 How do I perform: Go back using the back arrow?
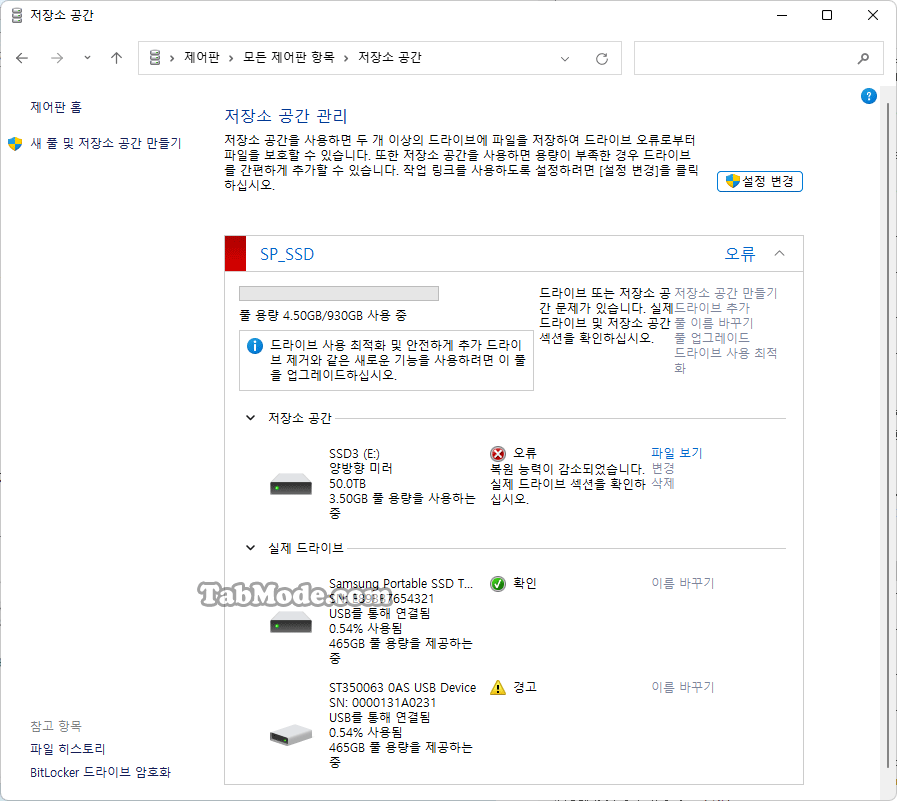coord(22,58)
